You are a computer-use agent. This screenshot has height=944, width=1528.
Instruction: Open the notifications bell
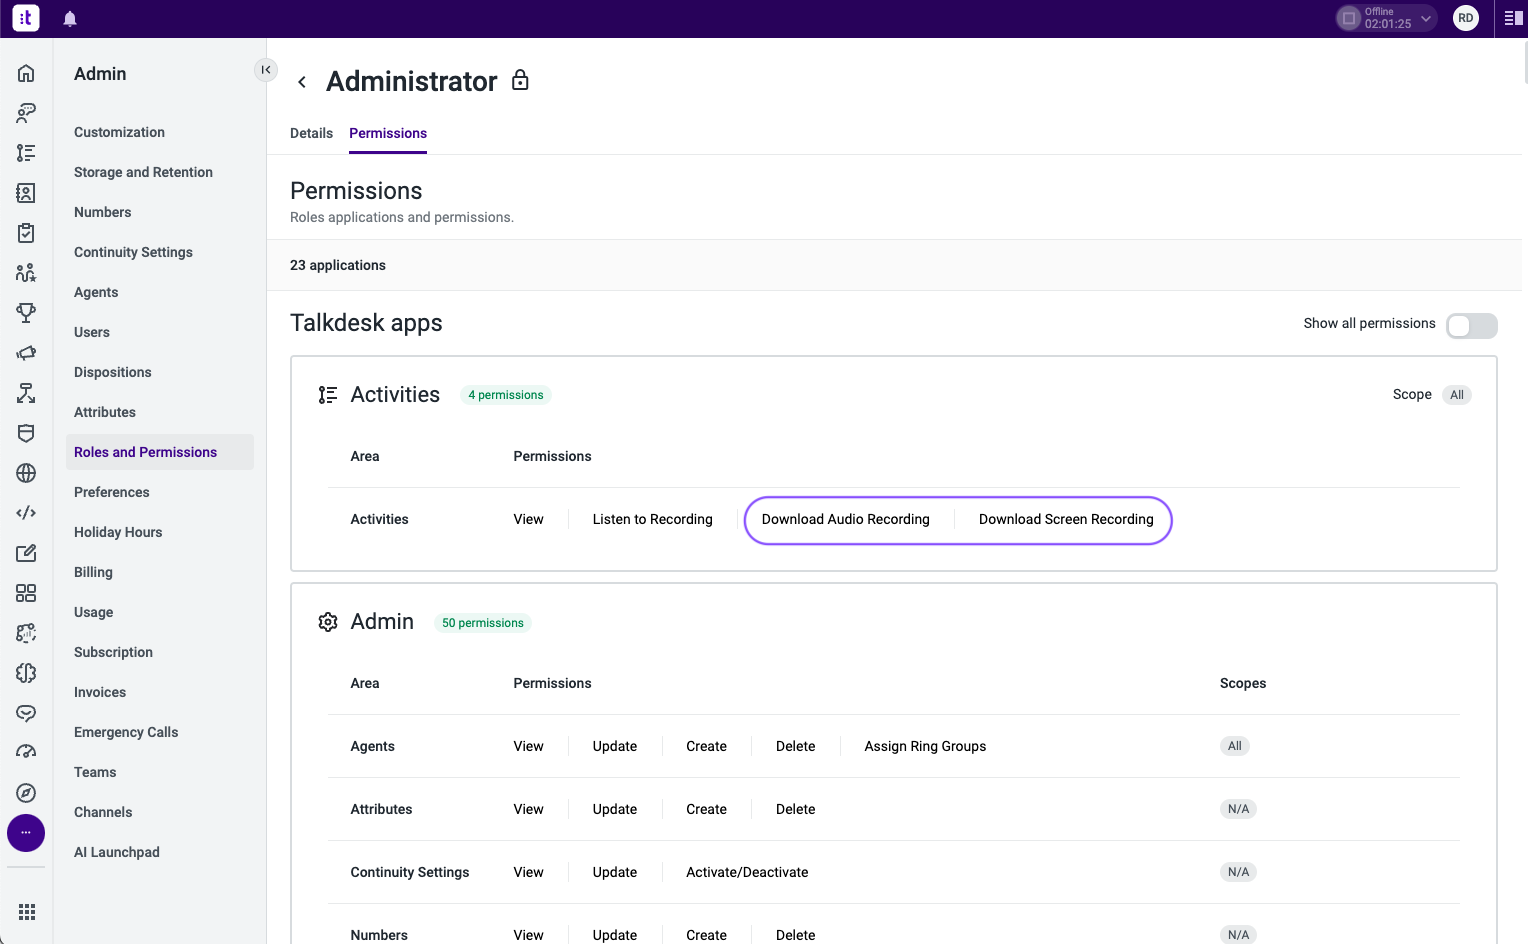pos(70,19)
